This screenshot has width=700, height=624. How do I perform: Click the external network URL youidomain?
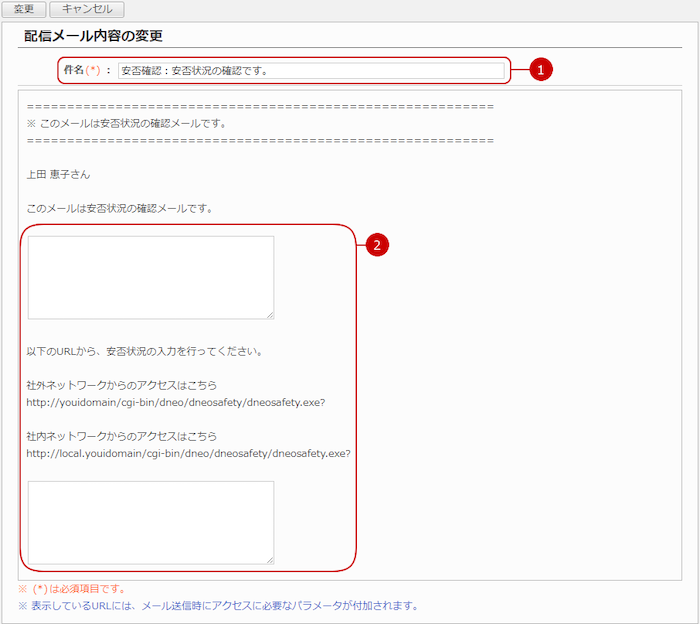pos(175,402)
